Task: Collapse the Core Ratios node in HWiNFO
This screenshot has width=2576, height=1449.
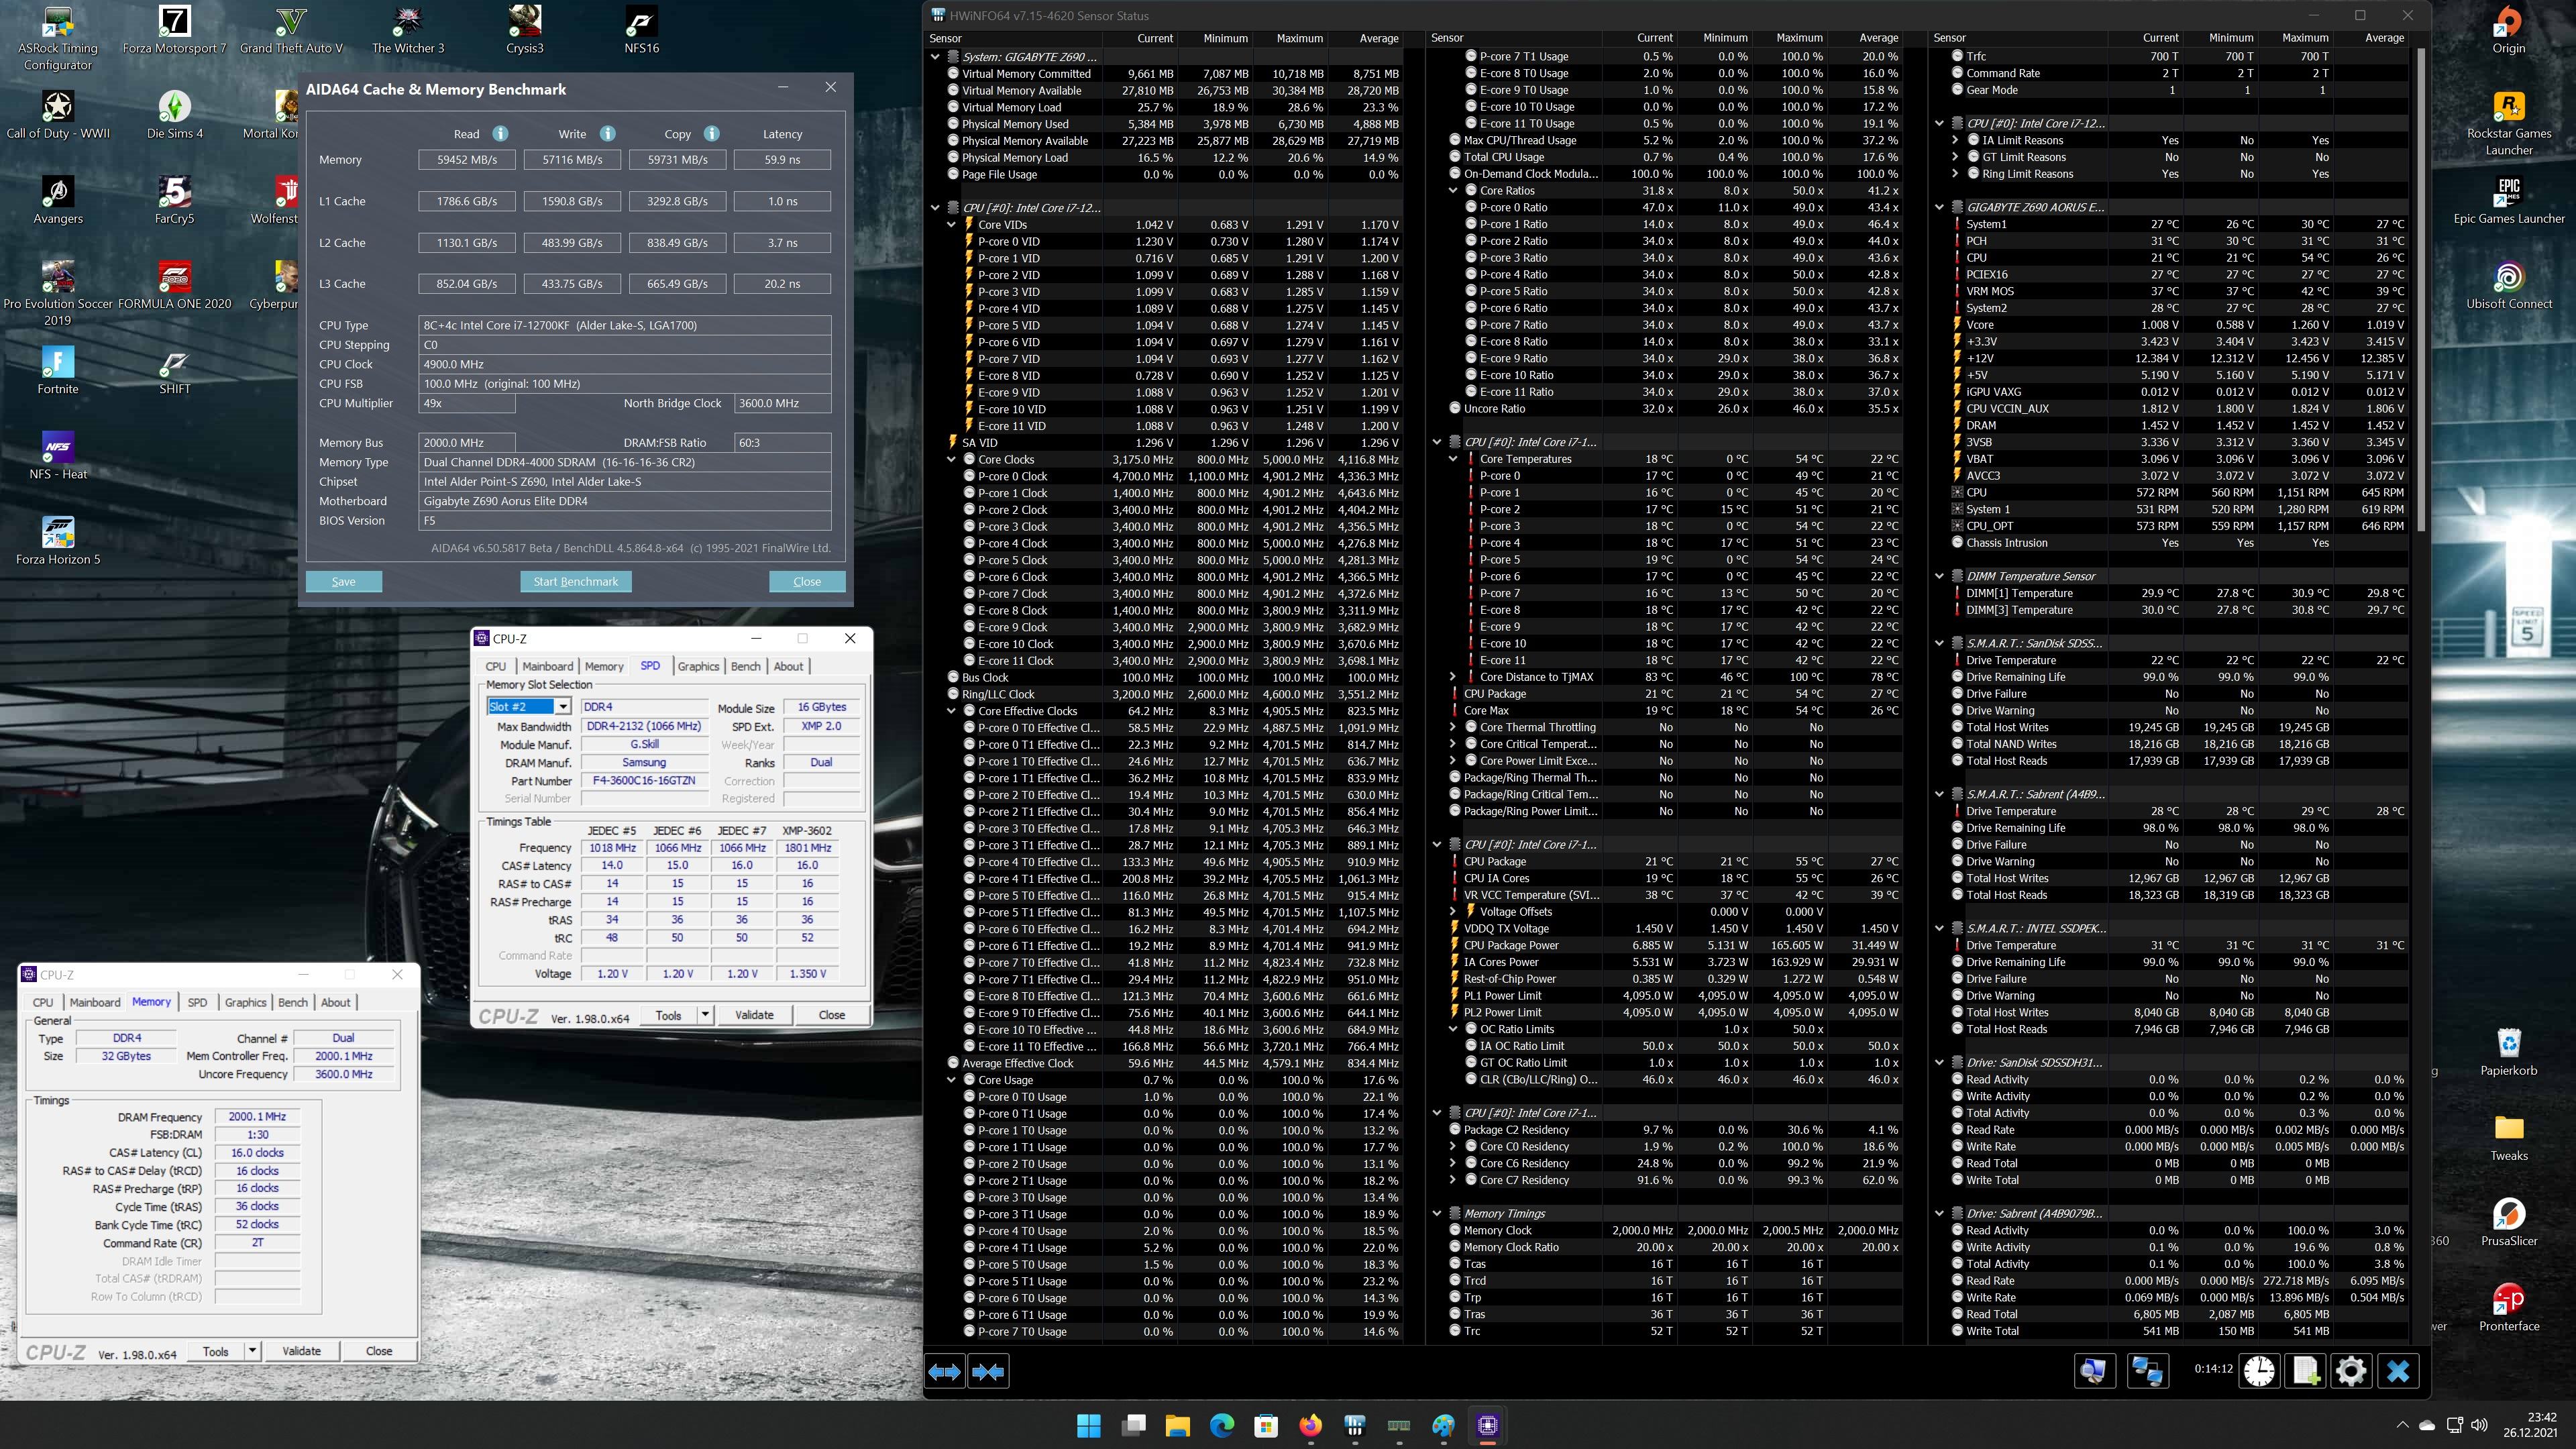Action: 1453,191
